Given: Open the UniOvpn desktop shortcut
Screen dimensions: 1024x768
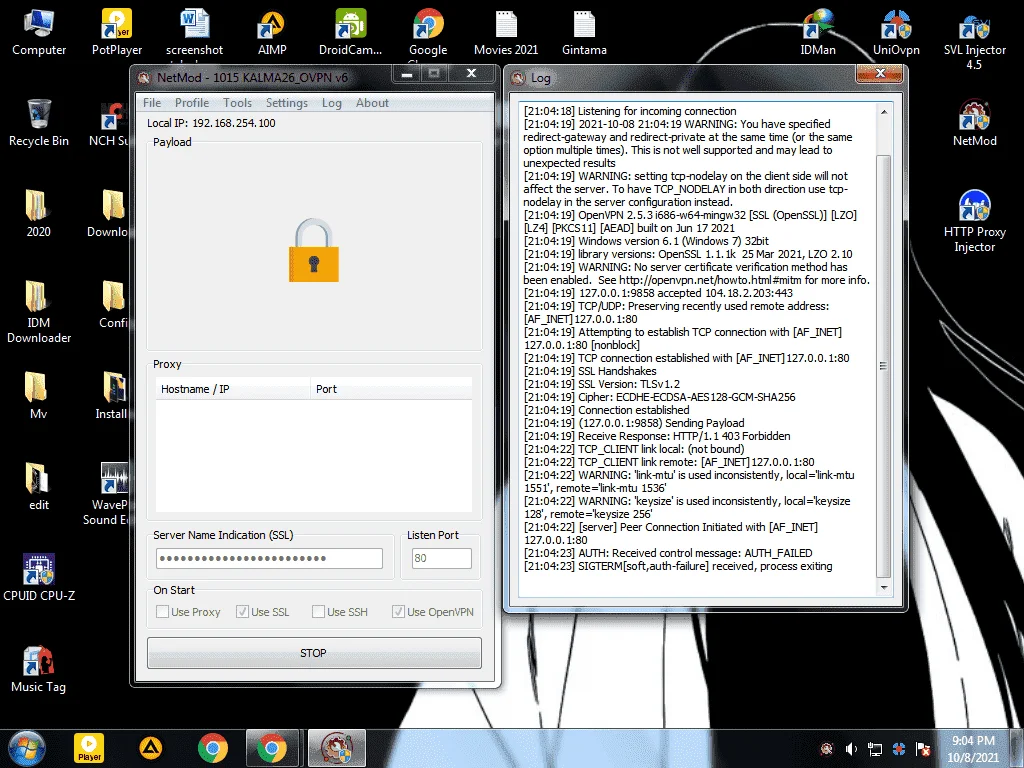Looking at the screenshot, I should (896, 33).
